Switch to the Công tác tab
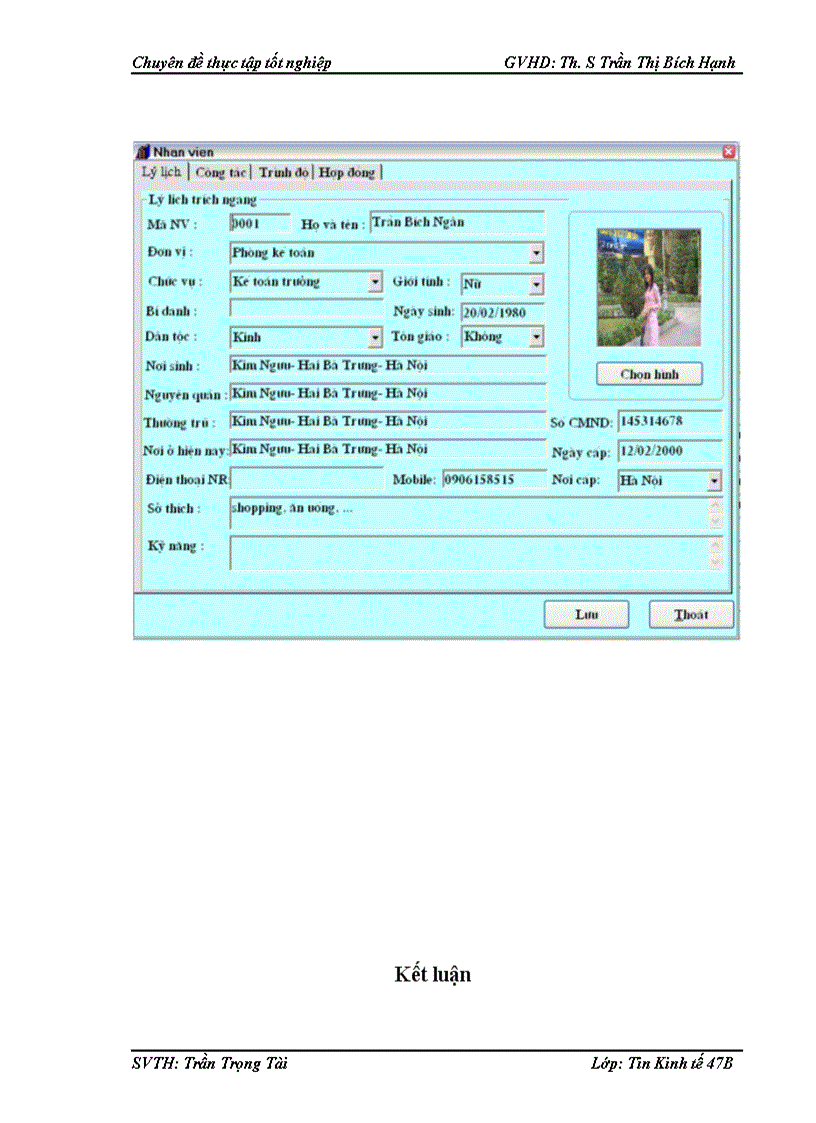The width and height of the screenshot is (816, 1123). [x=221, y=172]
